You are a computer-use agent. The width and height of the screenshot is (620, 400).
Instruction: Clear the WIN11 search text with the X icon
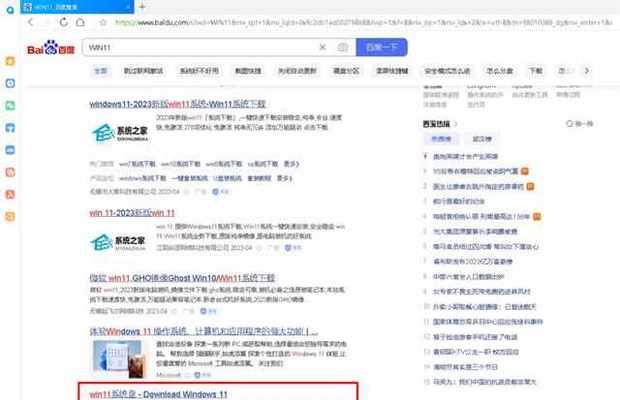[x=323, y=47]
